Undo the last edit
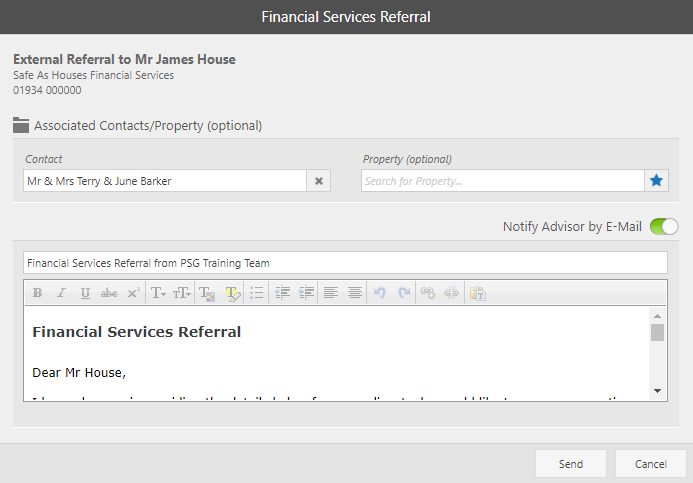This screenshot has width=693, height=483. point(380,293)
